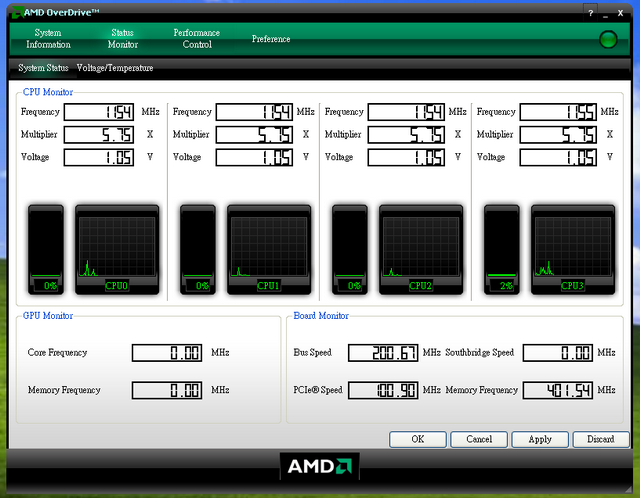Click the second core Frequency field

254,112
